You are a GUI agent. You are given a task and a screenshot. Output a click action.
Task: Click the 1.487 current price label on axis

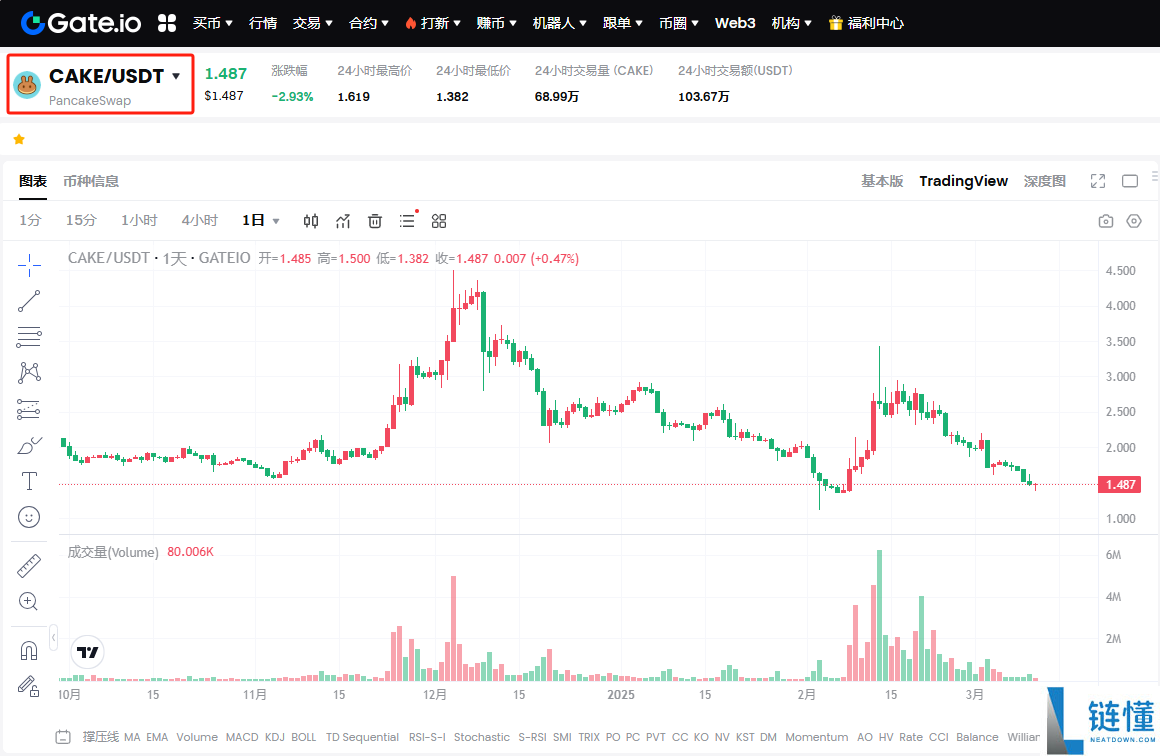click(1119, 485)
